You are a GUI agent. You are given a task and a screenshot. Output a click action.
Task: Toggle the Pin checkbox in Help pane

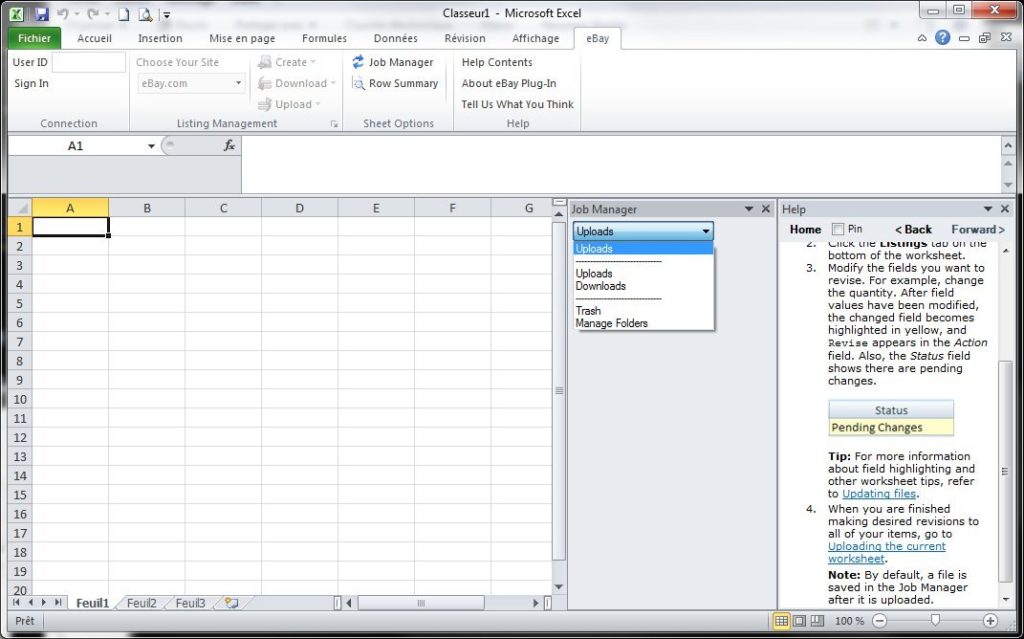coord(837,229)
